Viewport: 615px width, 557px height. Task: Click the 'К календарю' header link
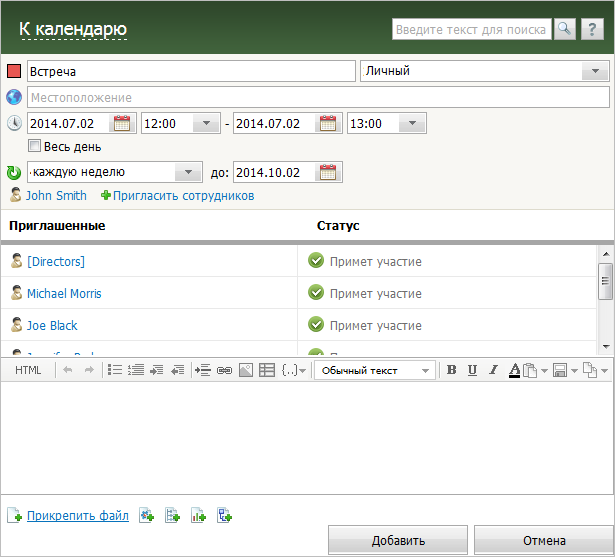73,29
